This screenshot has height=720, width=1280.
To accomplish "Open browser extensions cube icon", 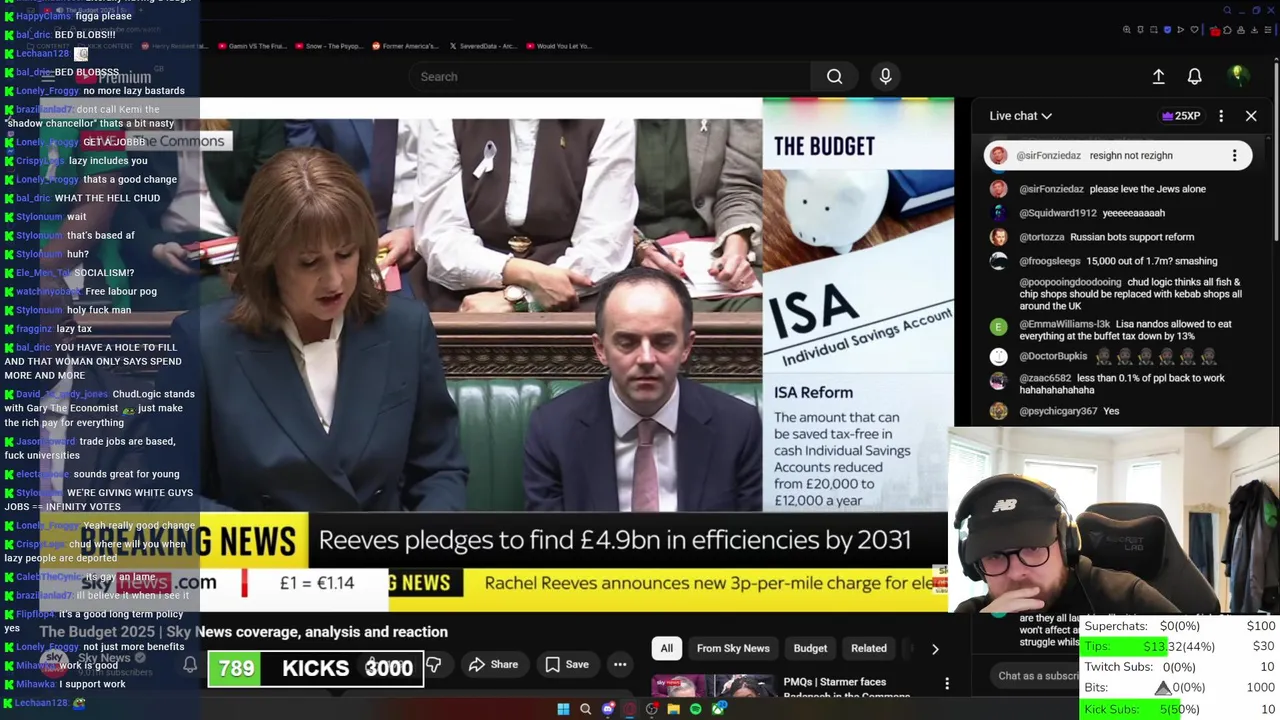I will pos(1227,30).
